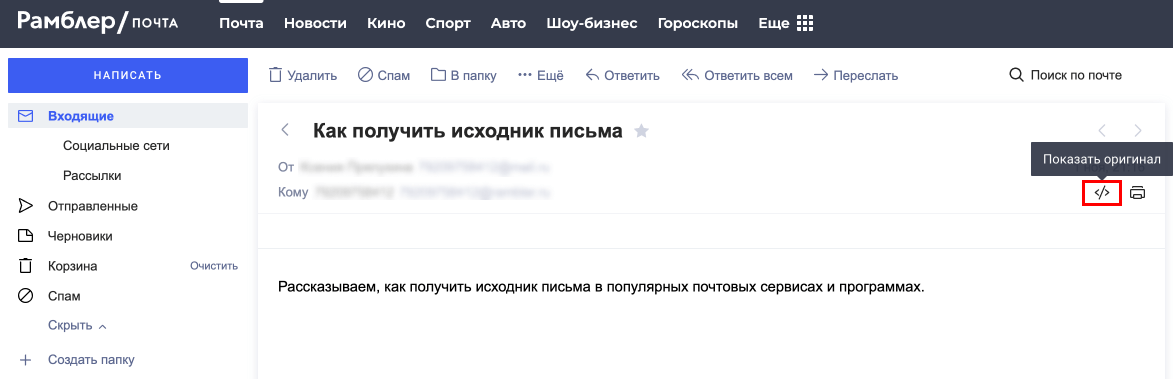Click the show original source code icon
Image resolution: width=1173 pixels, height=379 pixels.
[1101, 193]
